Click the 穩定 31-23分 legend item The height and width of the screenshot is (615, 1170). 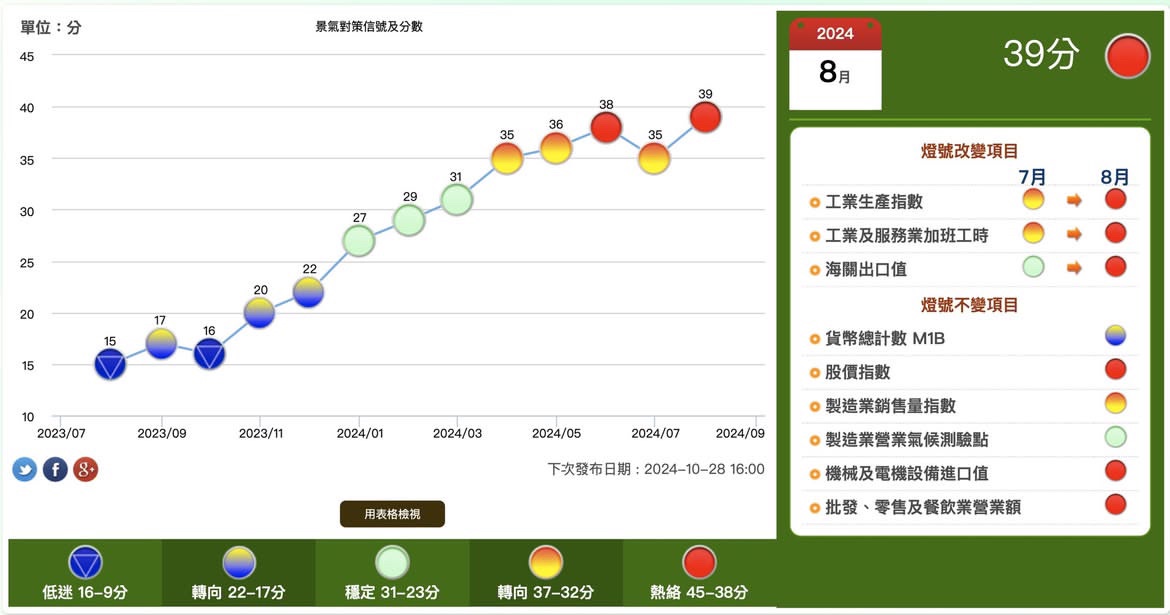coord(392,573)
